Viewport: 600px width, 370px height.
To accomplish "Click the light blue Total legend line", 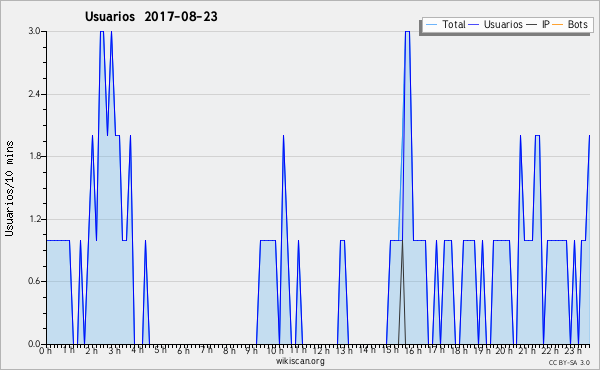I will 431,25.
